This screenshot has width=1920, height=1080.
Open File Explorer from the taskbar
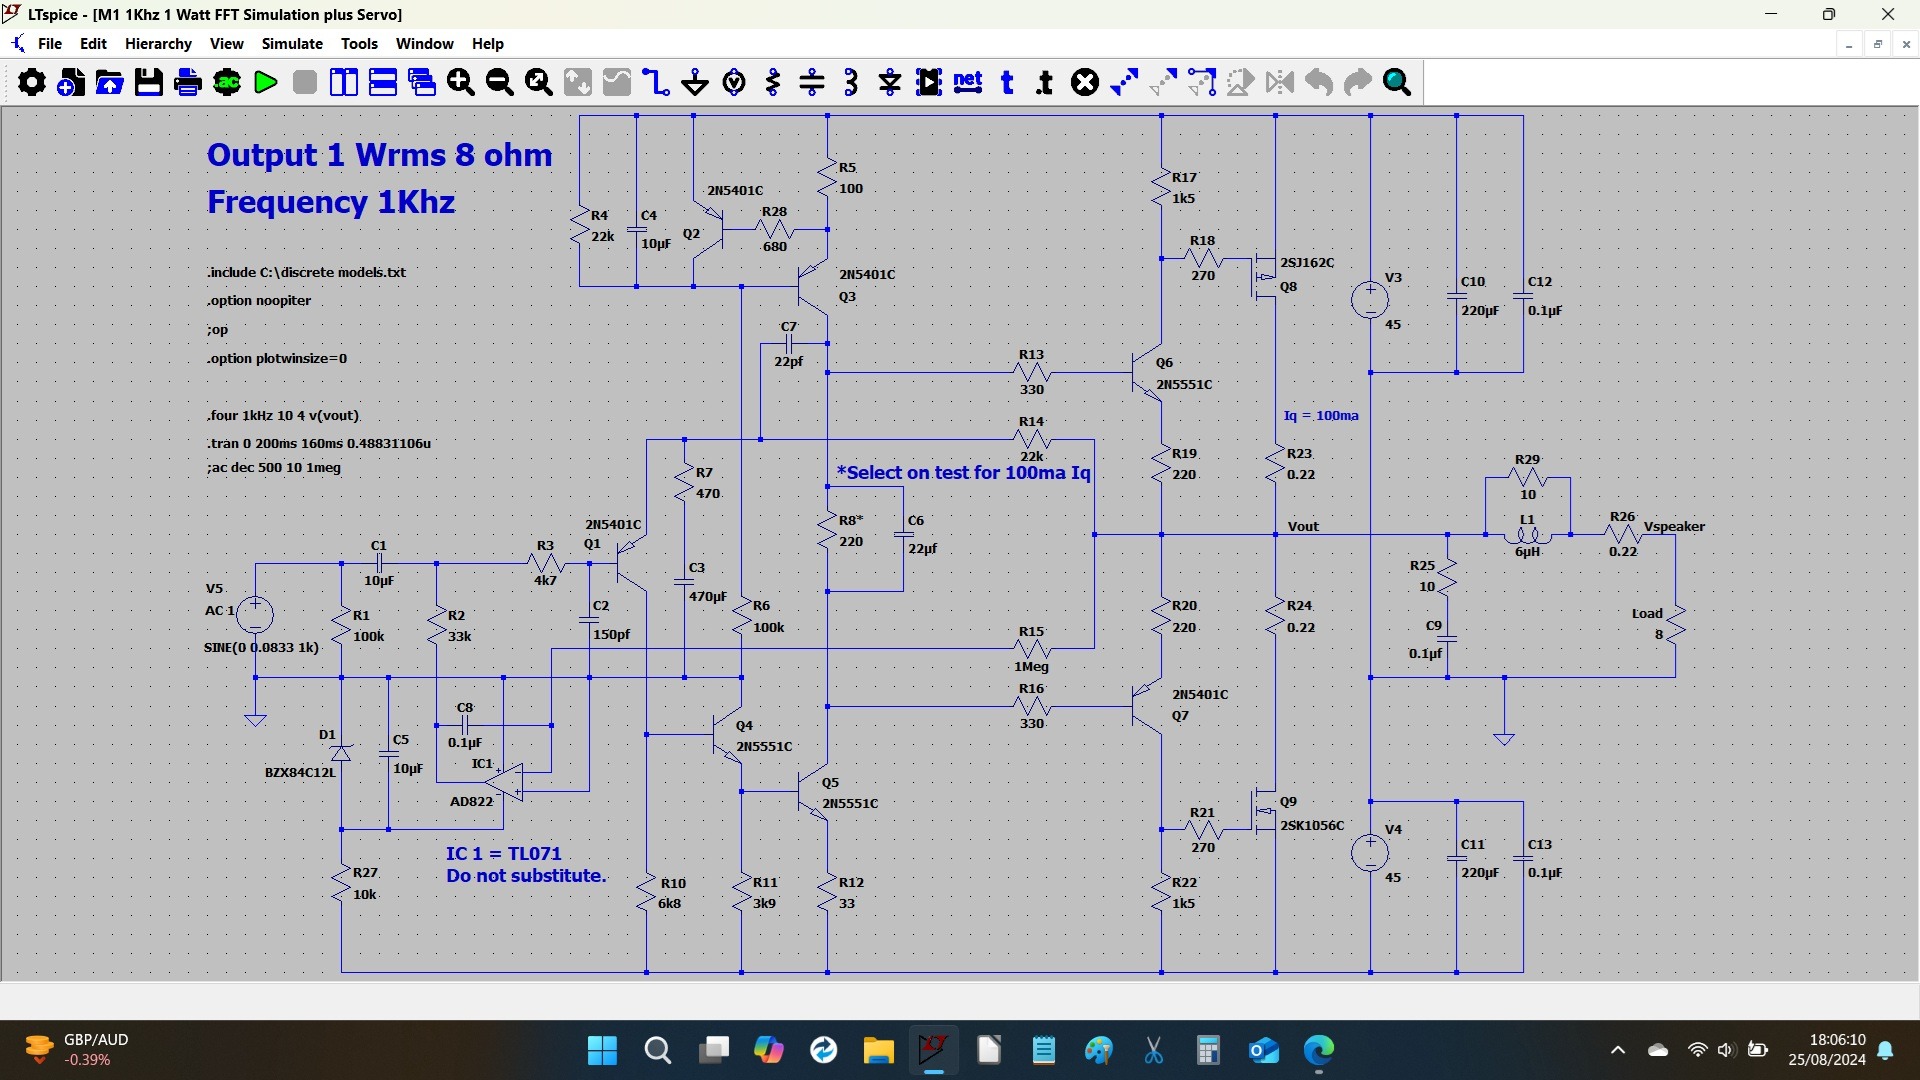878,1050
